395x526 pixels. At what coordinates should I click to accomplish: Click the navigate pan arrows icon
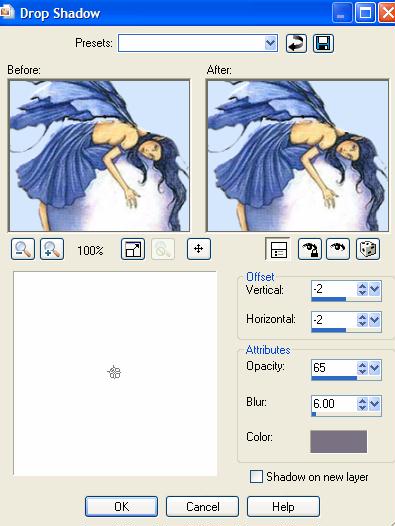coord(199,249)
